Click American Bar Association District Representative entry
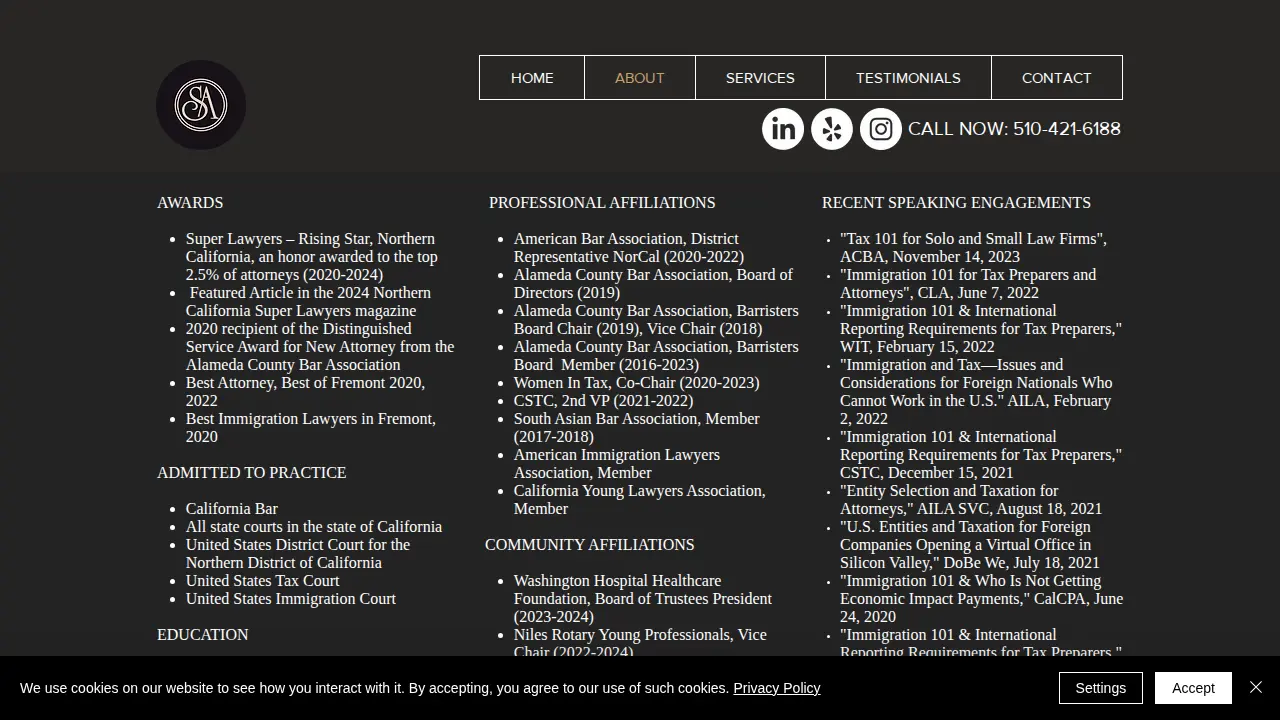The height and width of the screenshot is (720, 1280). pos(629,248)
